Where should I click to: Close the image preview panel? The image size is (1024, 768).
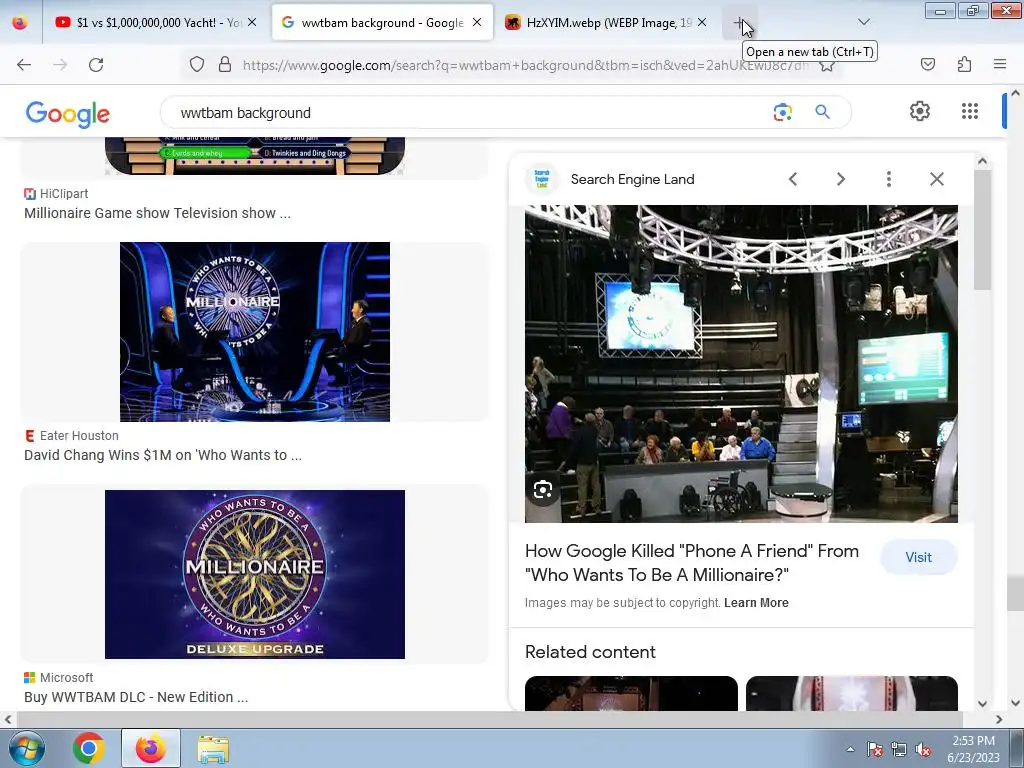(937, 179)
